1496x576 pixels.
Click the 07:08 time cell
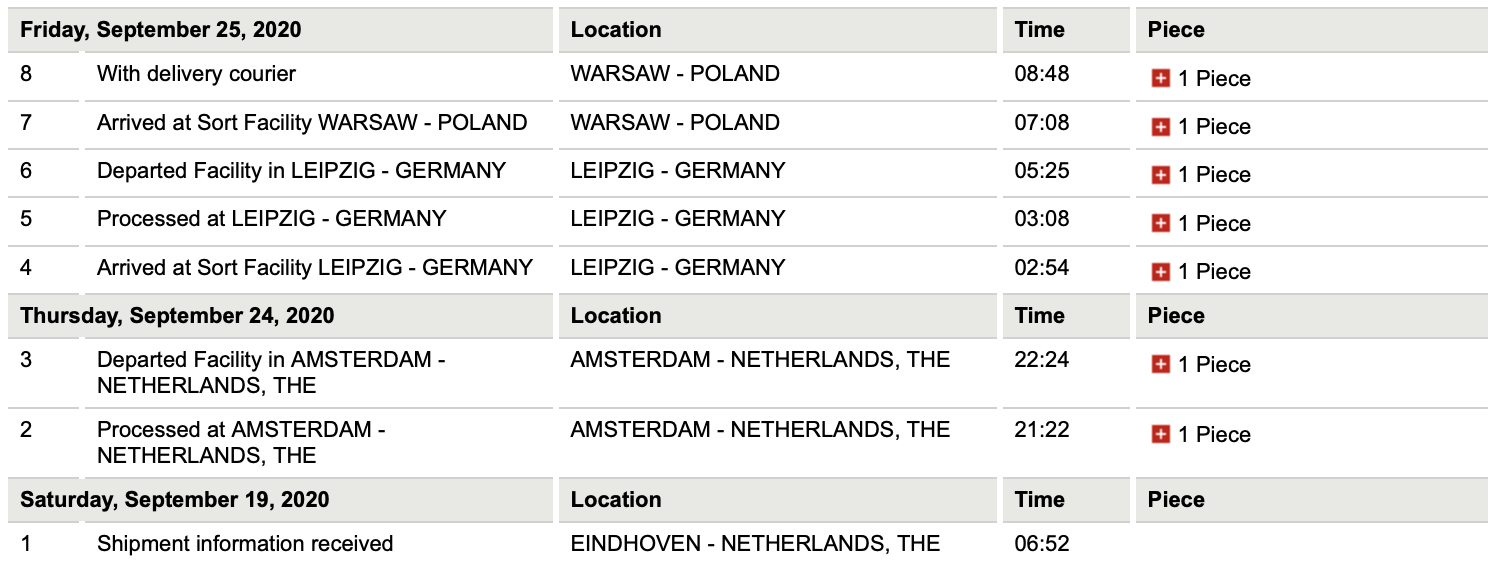[1042, 122]
